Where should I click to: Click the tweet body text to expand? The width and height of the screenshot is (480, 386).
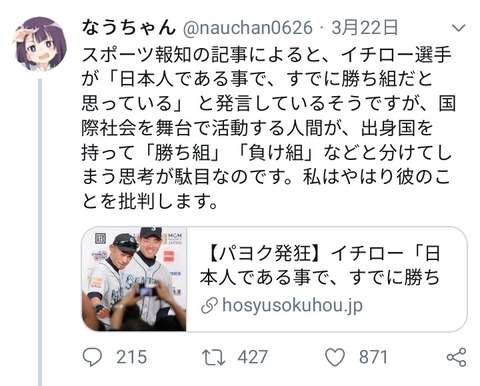click(x=268, y=128)
